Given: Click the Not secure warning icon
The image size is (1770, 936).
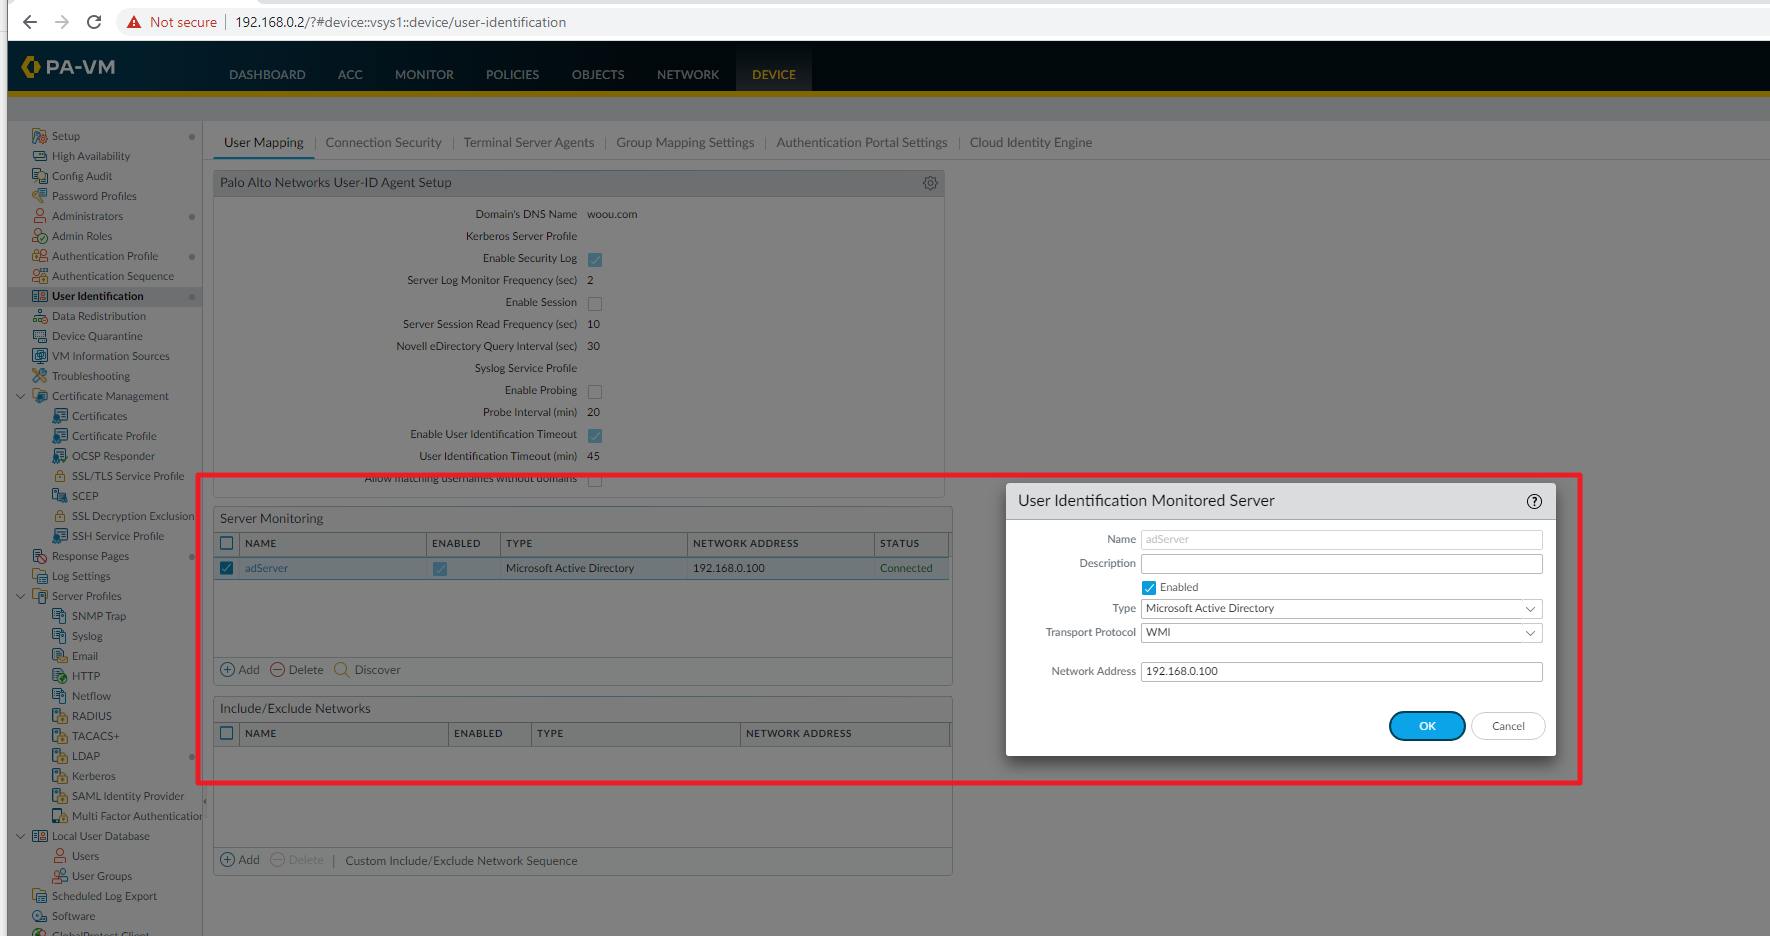Looking at the screenshot, I should click(x=134, y=22).
